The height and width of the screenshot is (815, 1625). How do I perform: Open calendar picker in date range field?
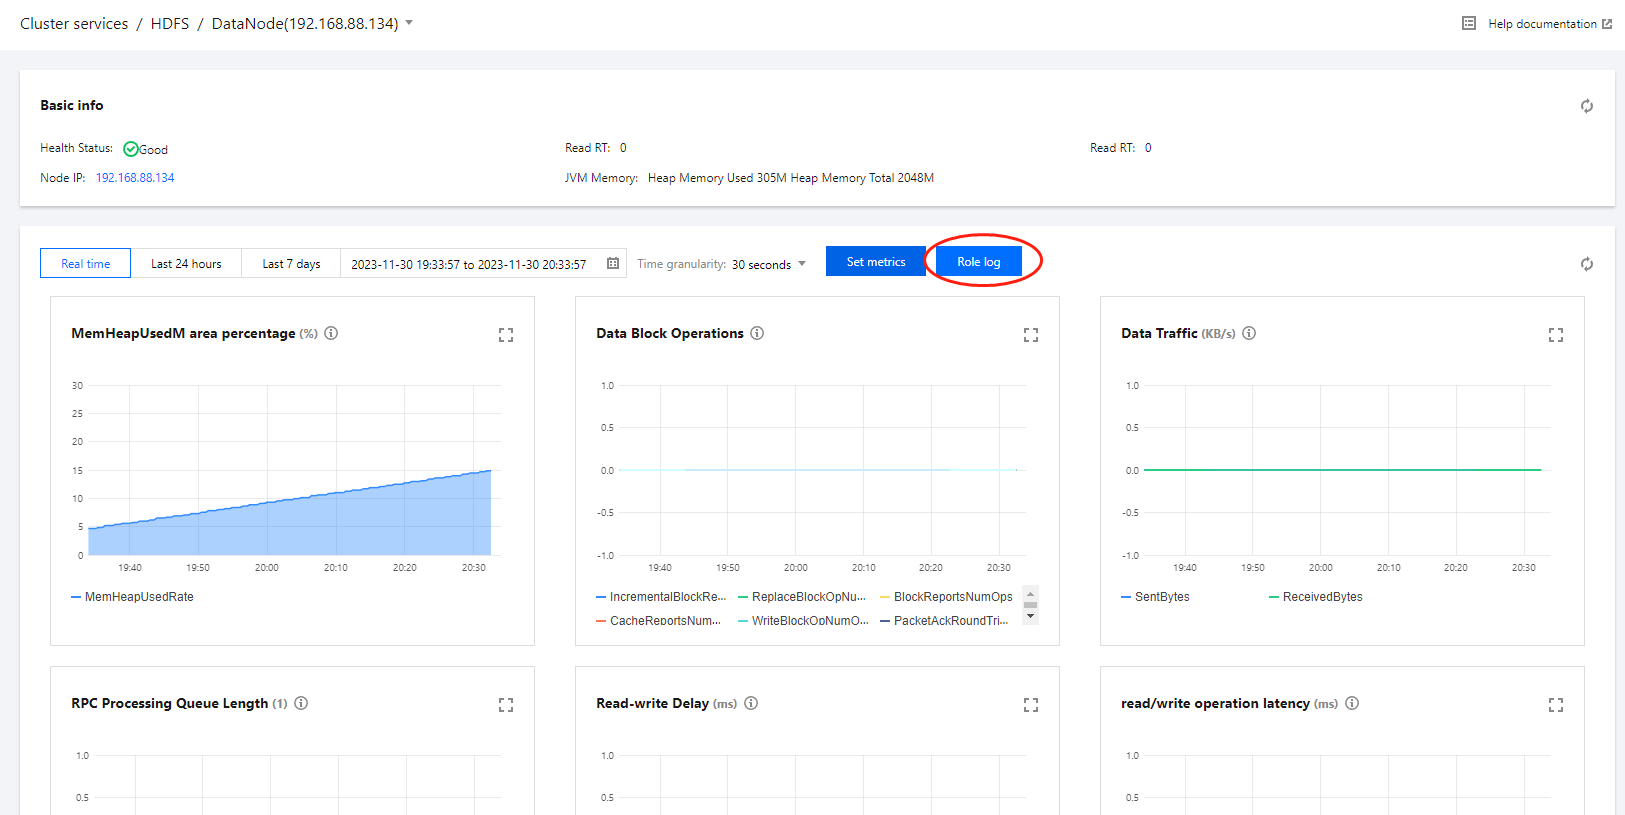click(613, 264)
